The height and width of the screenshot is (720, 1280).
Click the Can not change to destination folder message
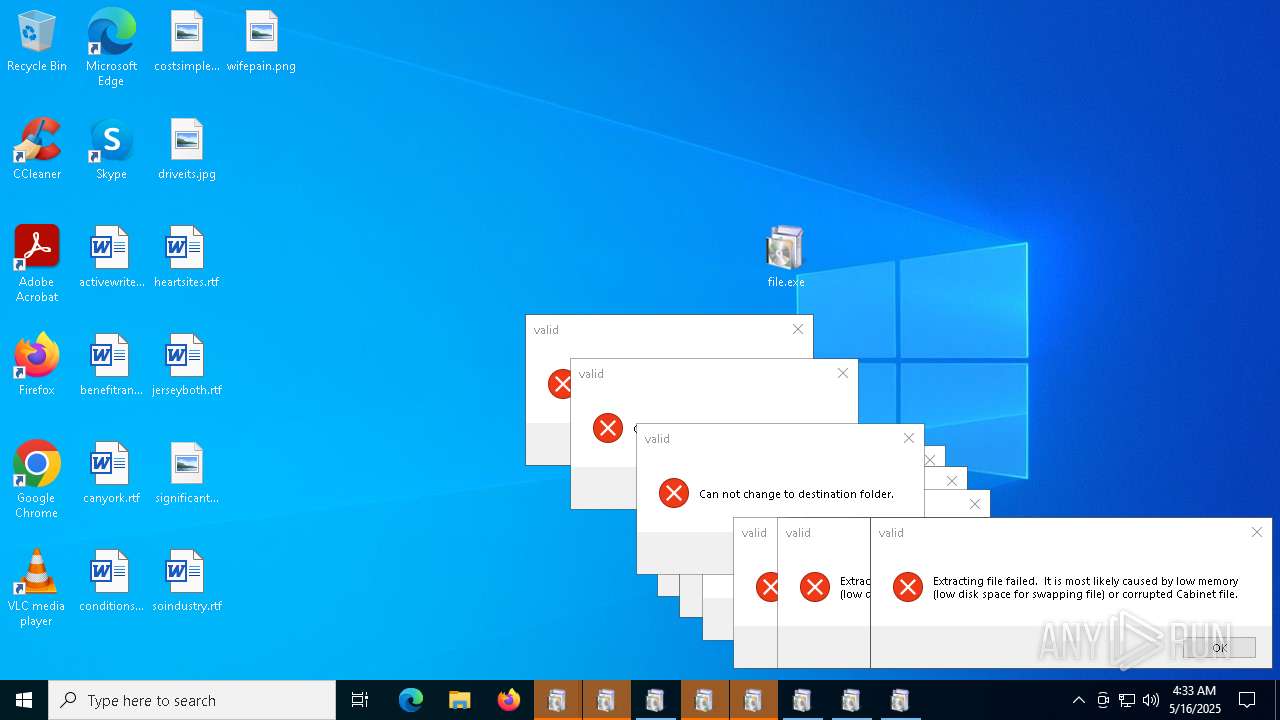[x=796, y=494]
